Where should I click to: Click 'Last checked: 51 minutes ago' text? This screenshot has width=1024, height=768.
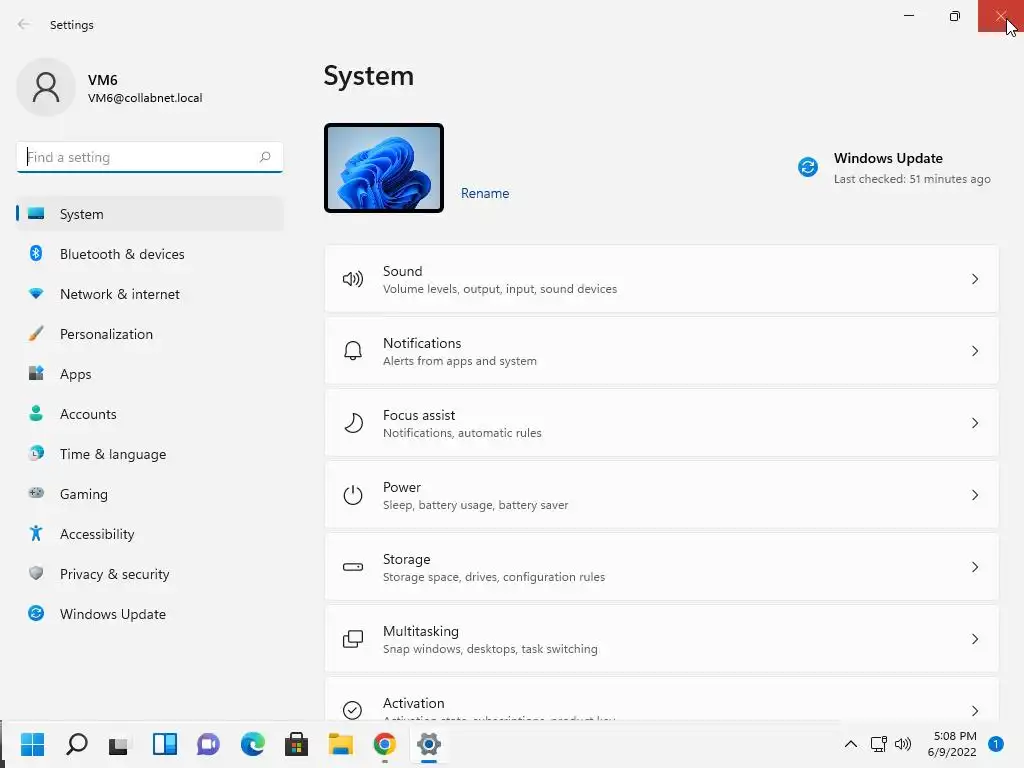912,179
